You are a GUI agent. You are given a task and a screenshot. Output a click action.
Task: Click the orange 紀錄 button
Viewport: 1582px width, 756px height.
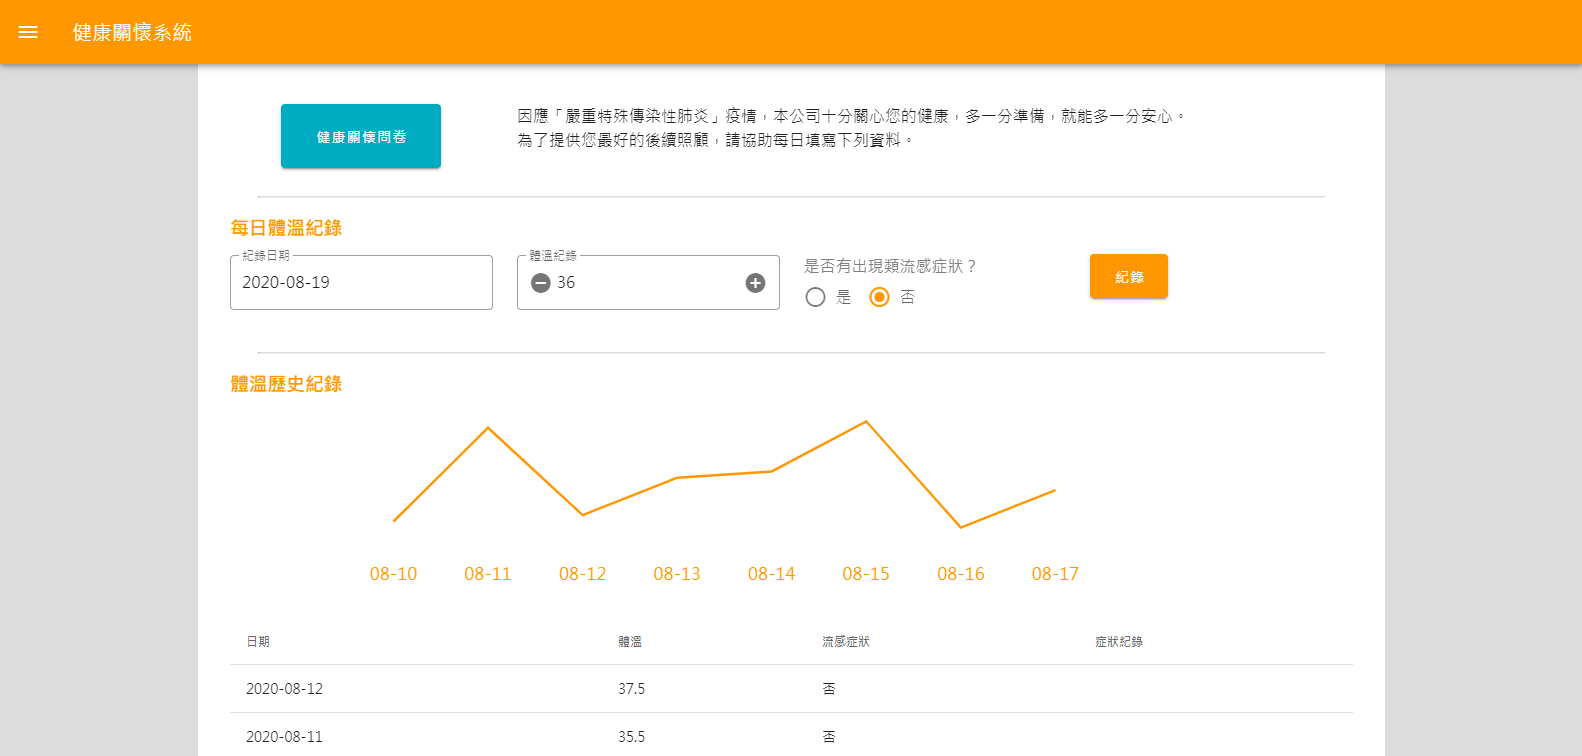tap(1128, 277)
